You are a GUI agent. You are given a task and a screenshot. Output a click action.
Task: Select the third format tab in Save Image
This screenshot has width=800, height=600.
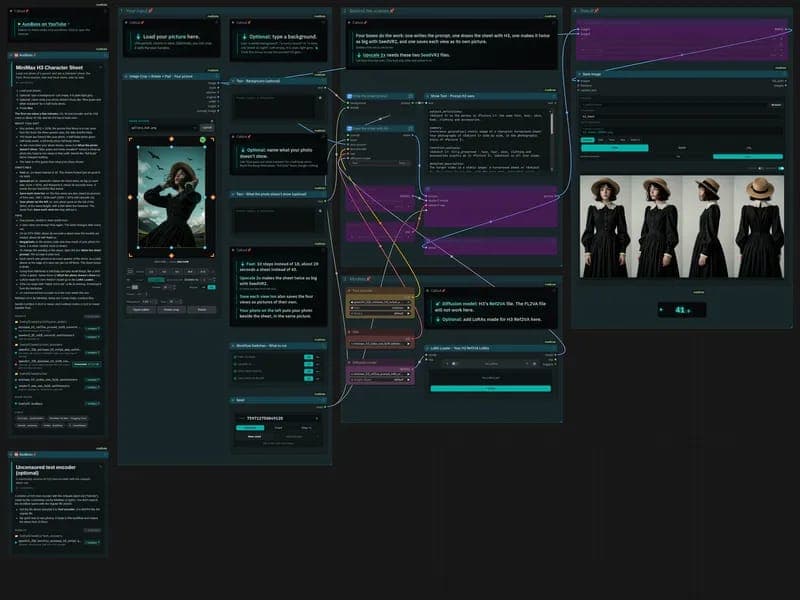tap(612, 140)
